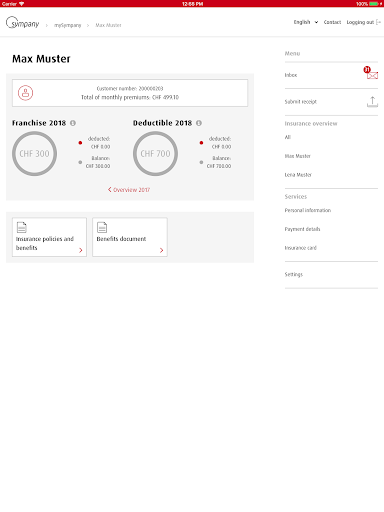Image resolution: width=384 pixels, height=512 pixels.
Task: Click the customer number info box
Action: [130, 93]
